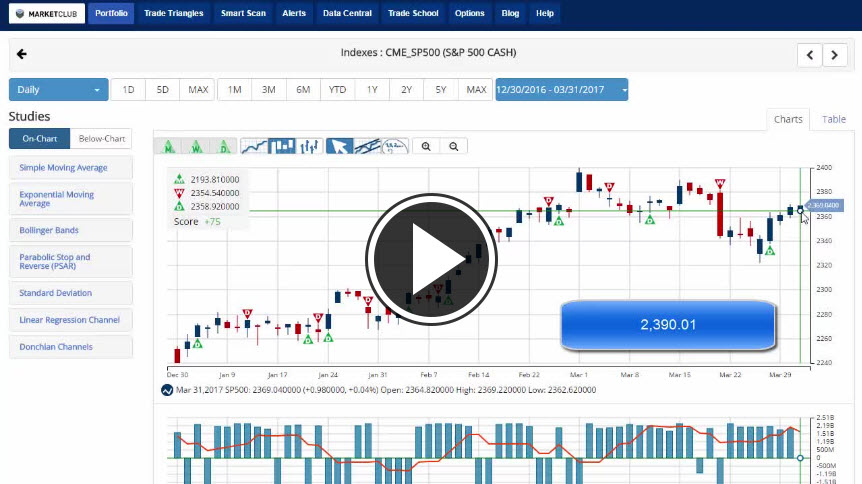Select the trend line drawing tool

click(367, 146)
